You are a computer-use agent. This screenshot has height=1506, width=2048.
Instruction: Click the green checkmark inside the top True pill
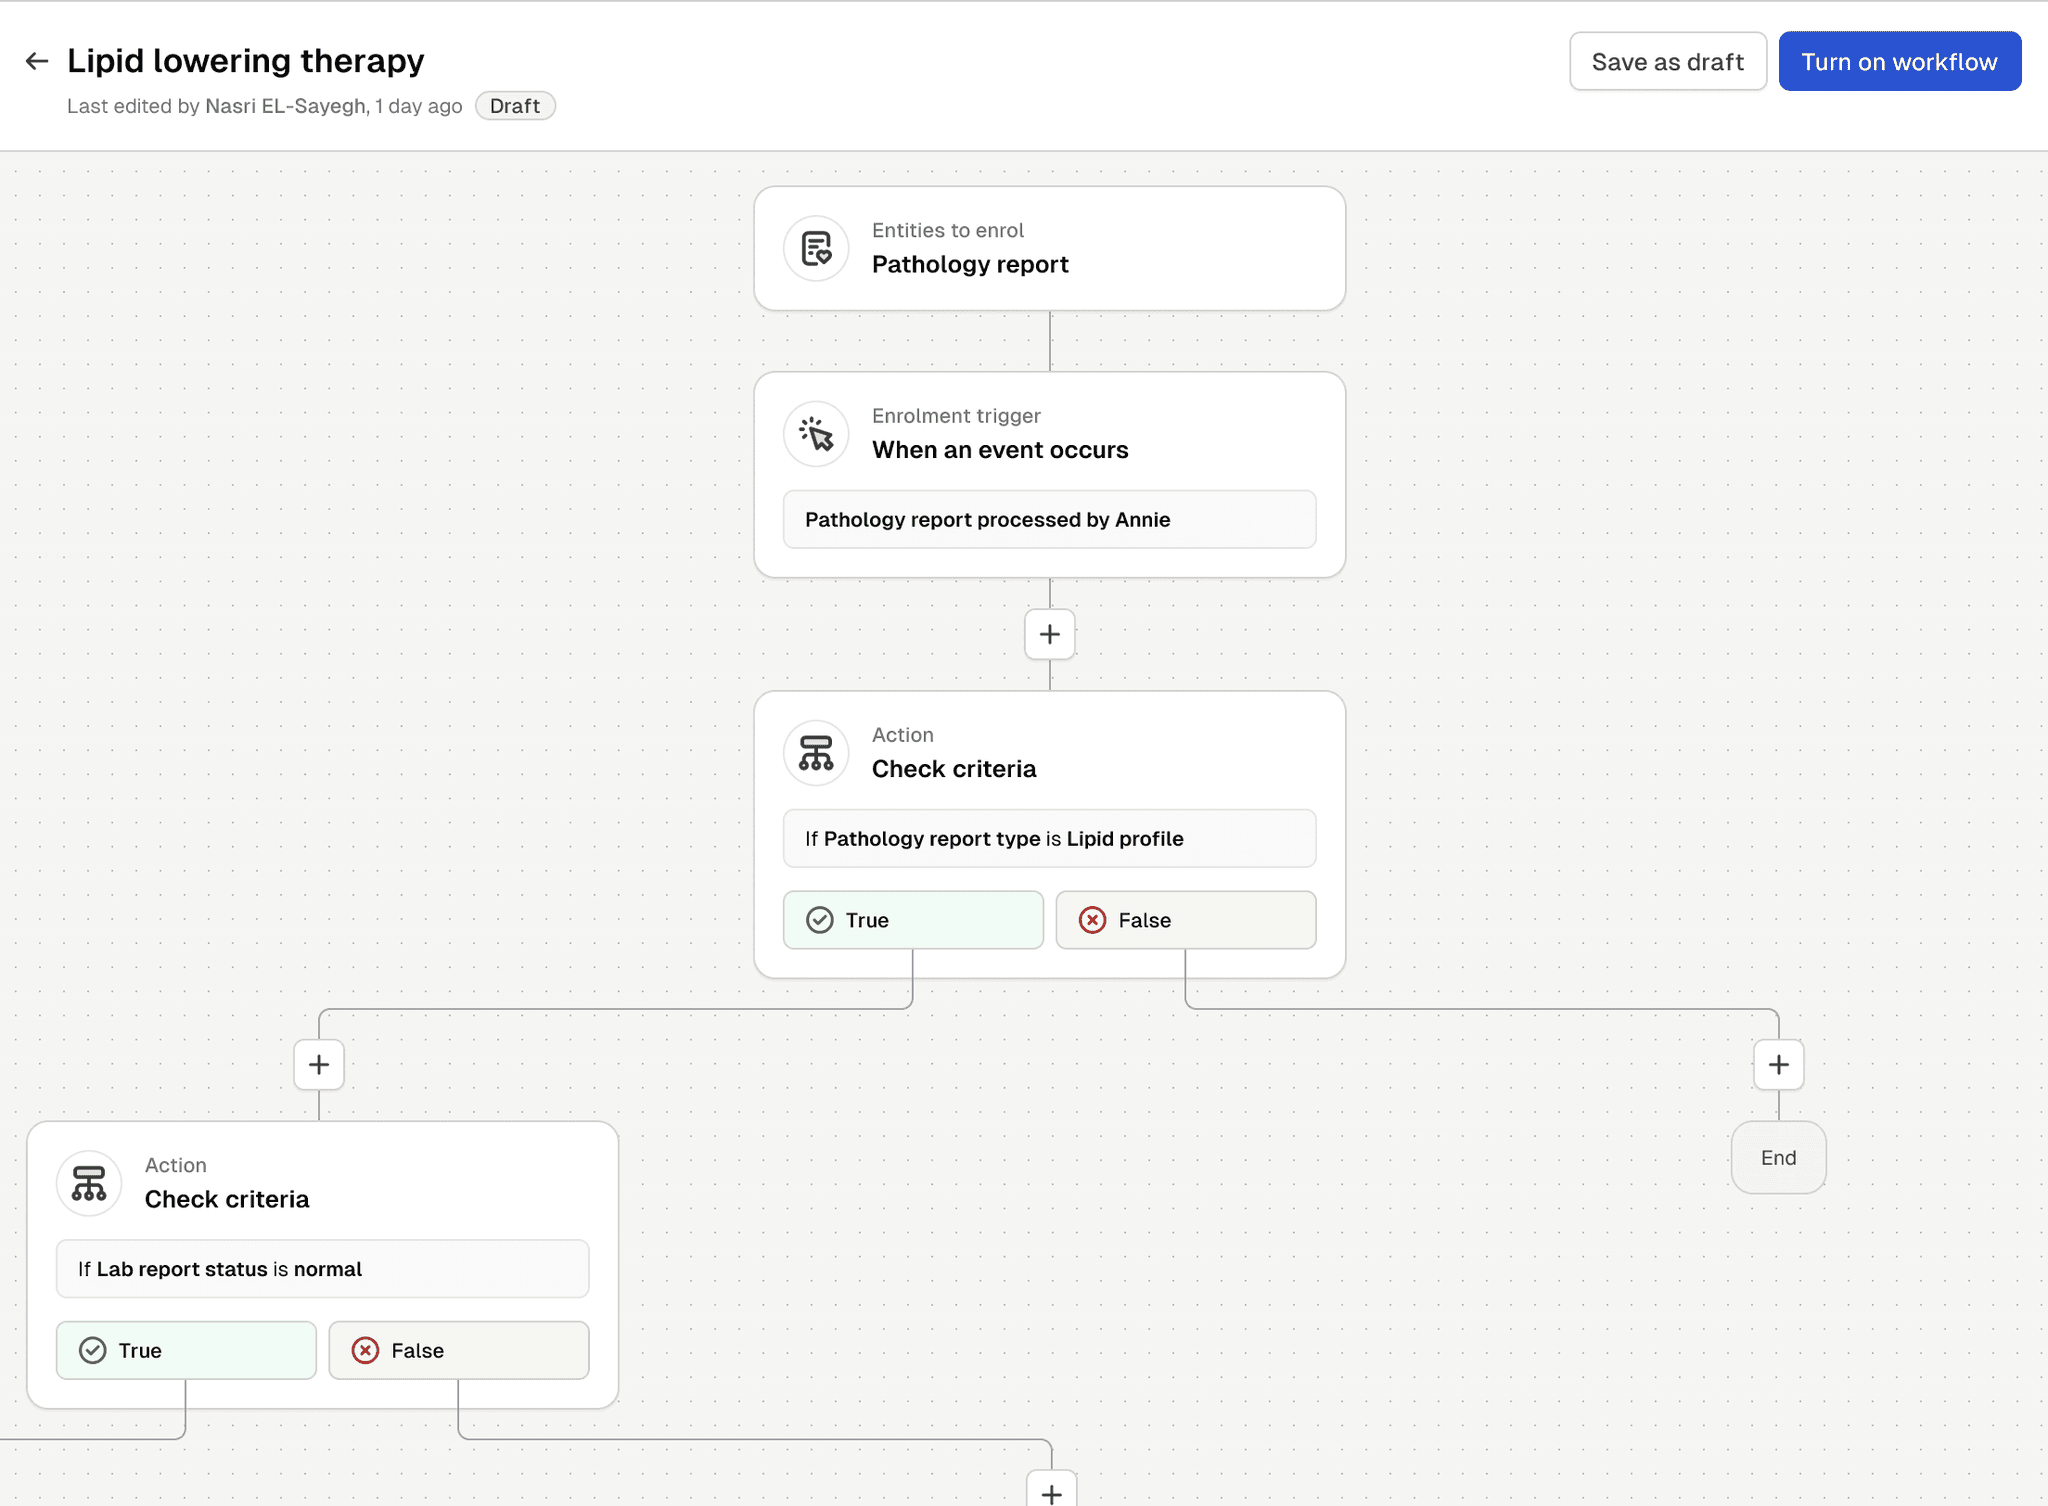[820, 919]
